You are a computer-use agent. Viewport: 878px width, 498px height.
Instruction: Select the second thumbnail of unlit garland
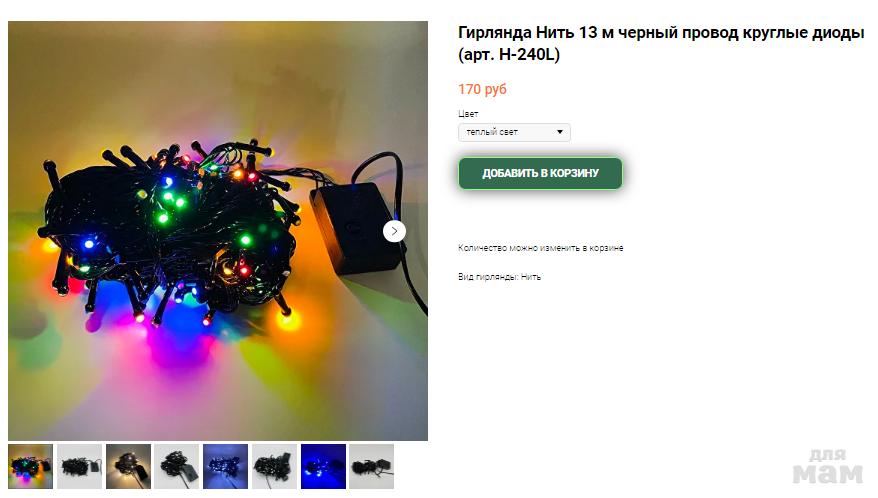pos(80,467)
